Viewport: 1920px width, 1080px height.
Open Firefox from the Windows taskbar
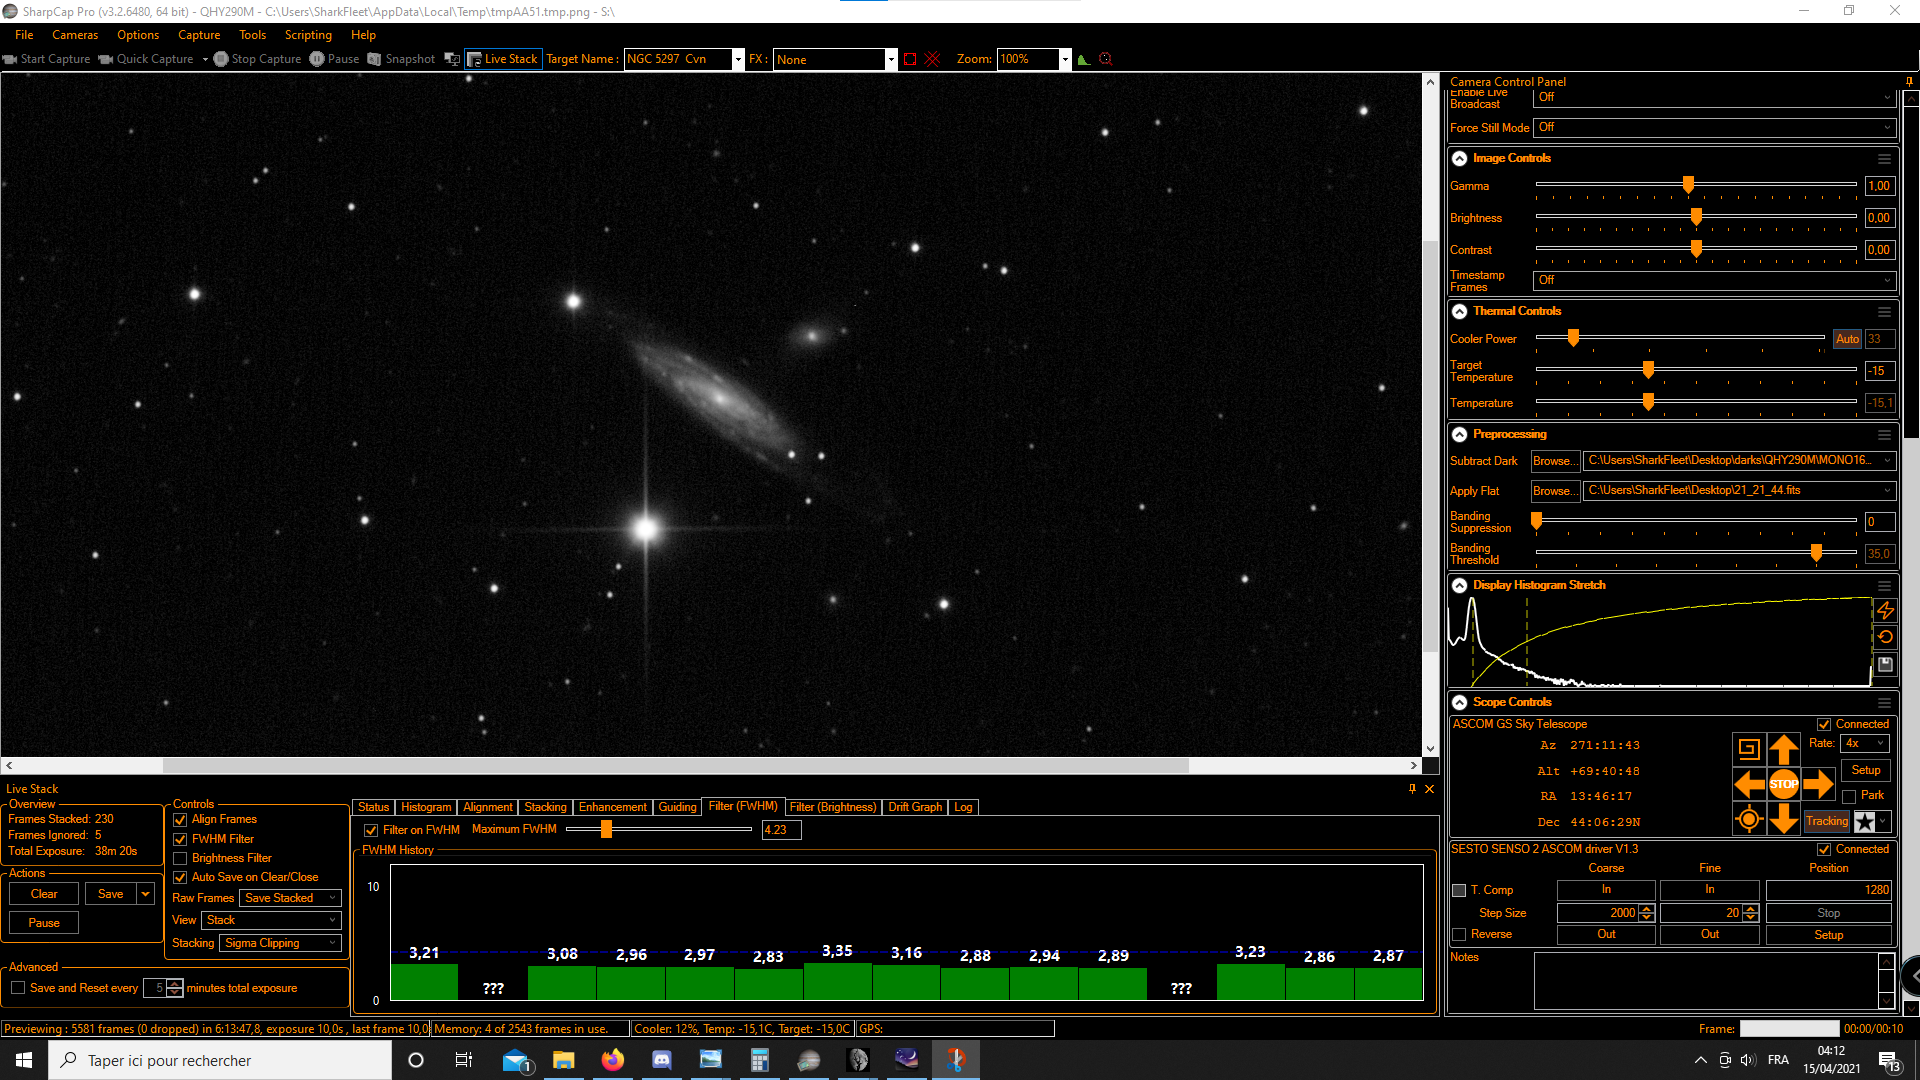(x=612, y=1060)
